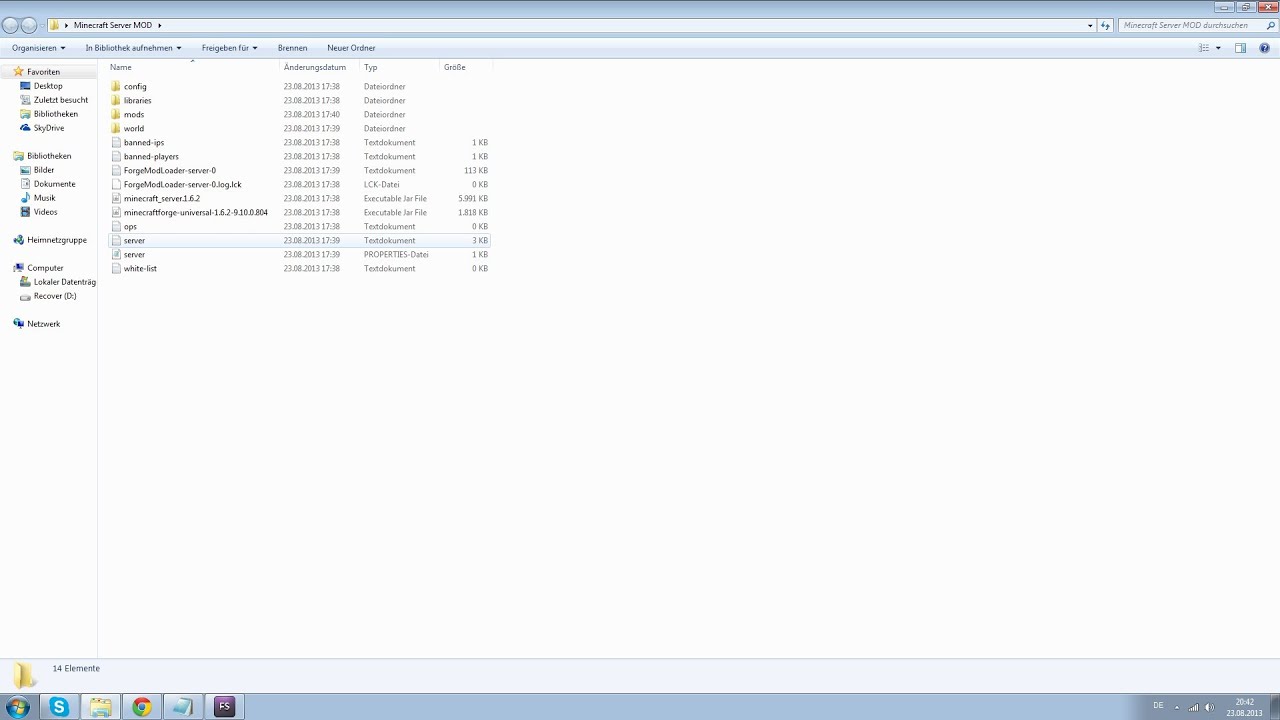Open the Freigeben für dropdown
This screenshot has height=720, width=1280.
click(229, 48)
